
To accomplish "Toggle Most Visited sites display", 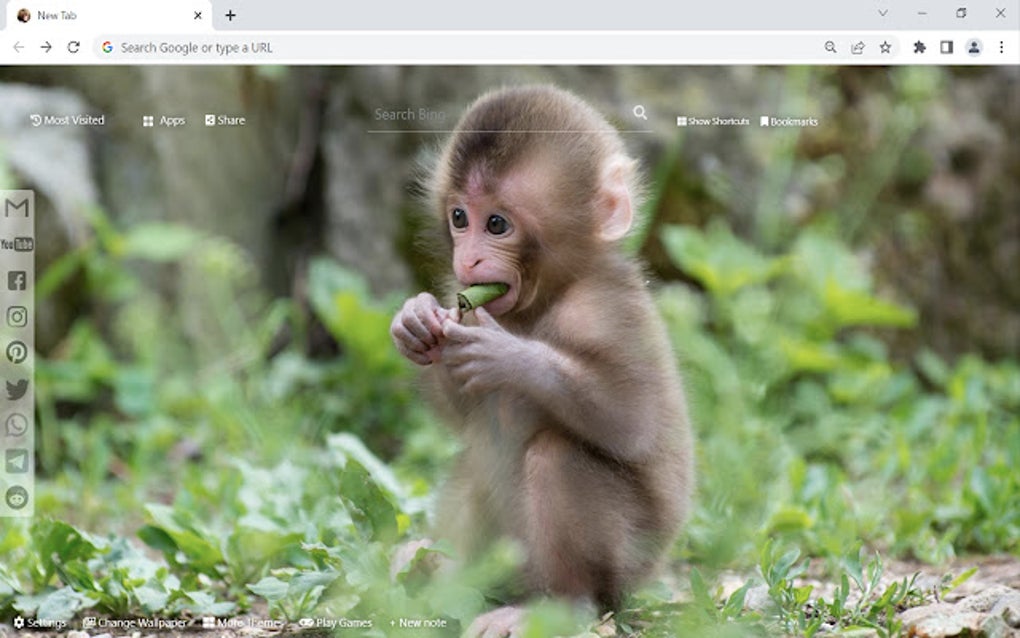I will point(68,120).
